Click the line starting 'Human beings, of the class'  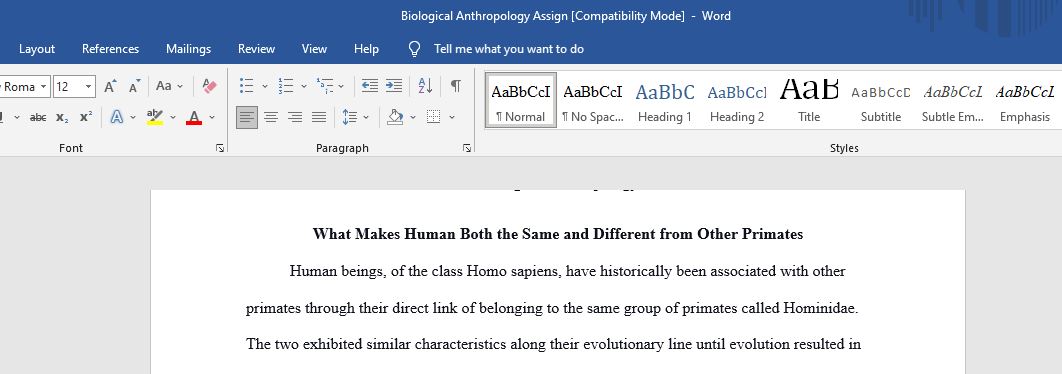click(568, 272)
